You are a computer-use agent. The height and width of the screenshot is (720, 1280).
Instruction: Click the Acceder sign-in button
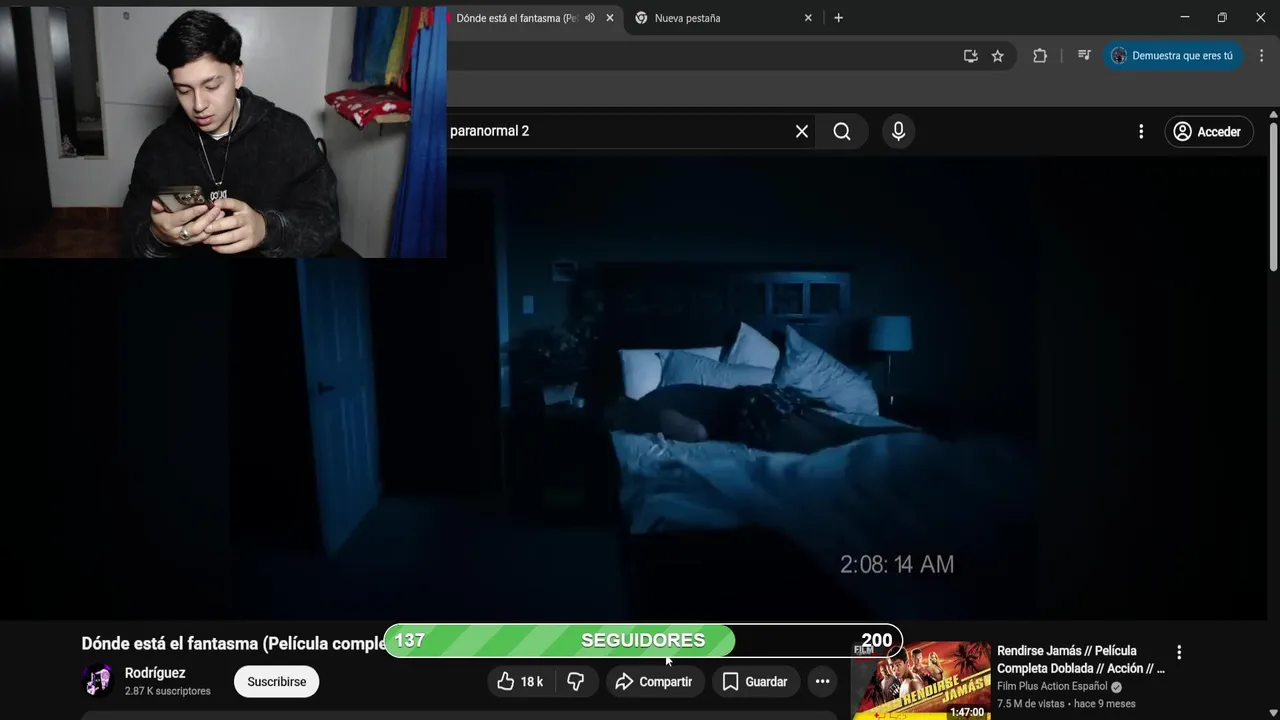click(1208, 131)
